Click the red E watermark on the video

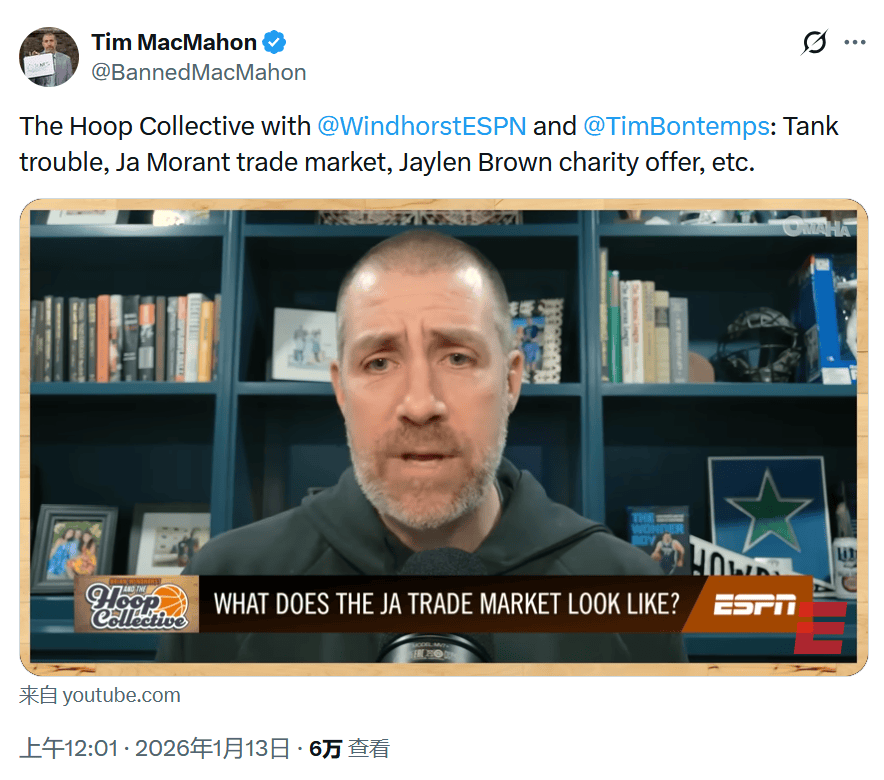820,628
